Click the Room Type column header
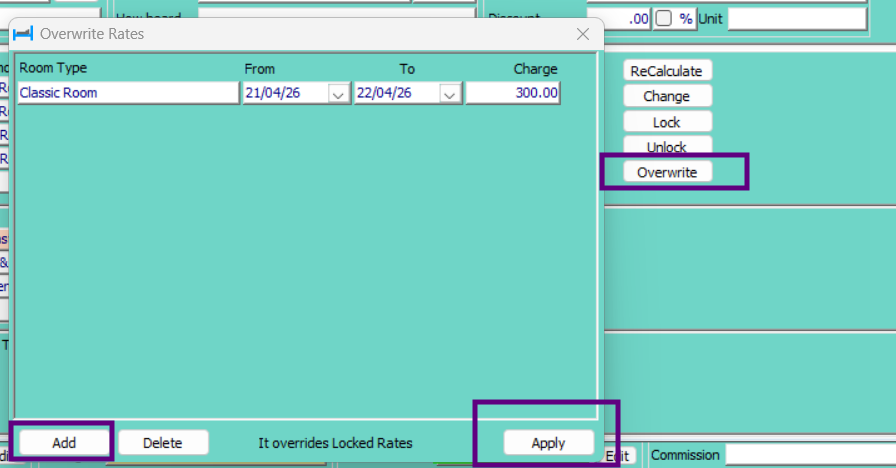This screenshot has width=896, height=468. coord(53,68)
